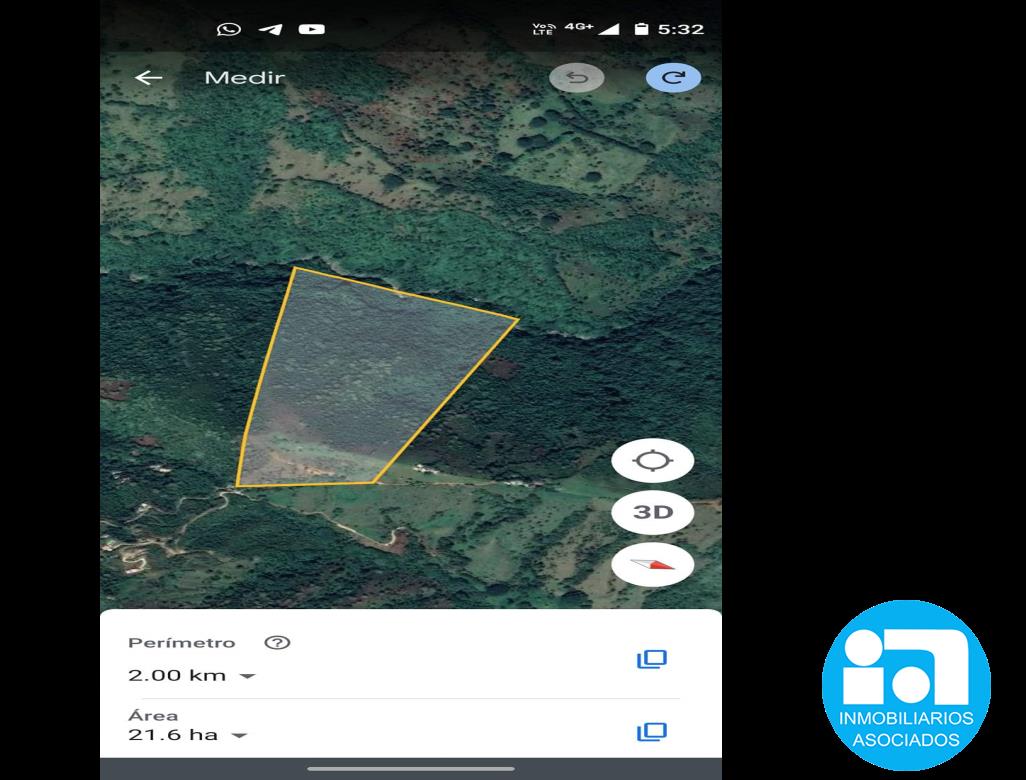Image resolution: width=1026 pixels, height=780 pixels.
Task: Copy the perimeter value
Action: pos(652,659)
